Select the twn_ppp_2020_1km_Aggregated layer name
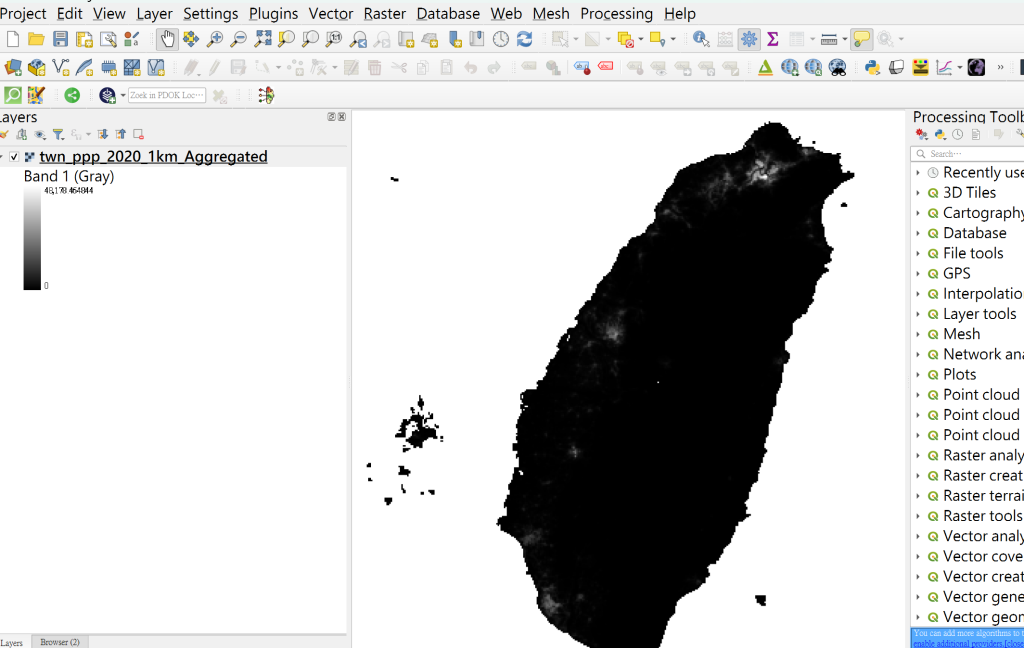The height and width of the screenshot is (648, 1024). 153,157
